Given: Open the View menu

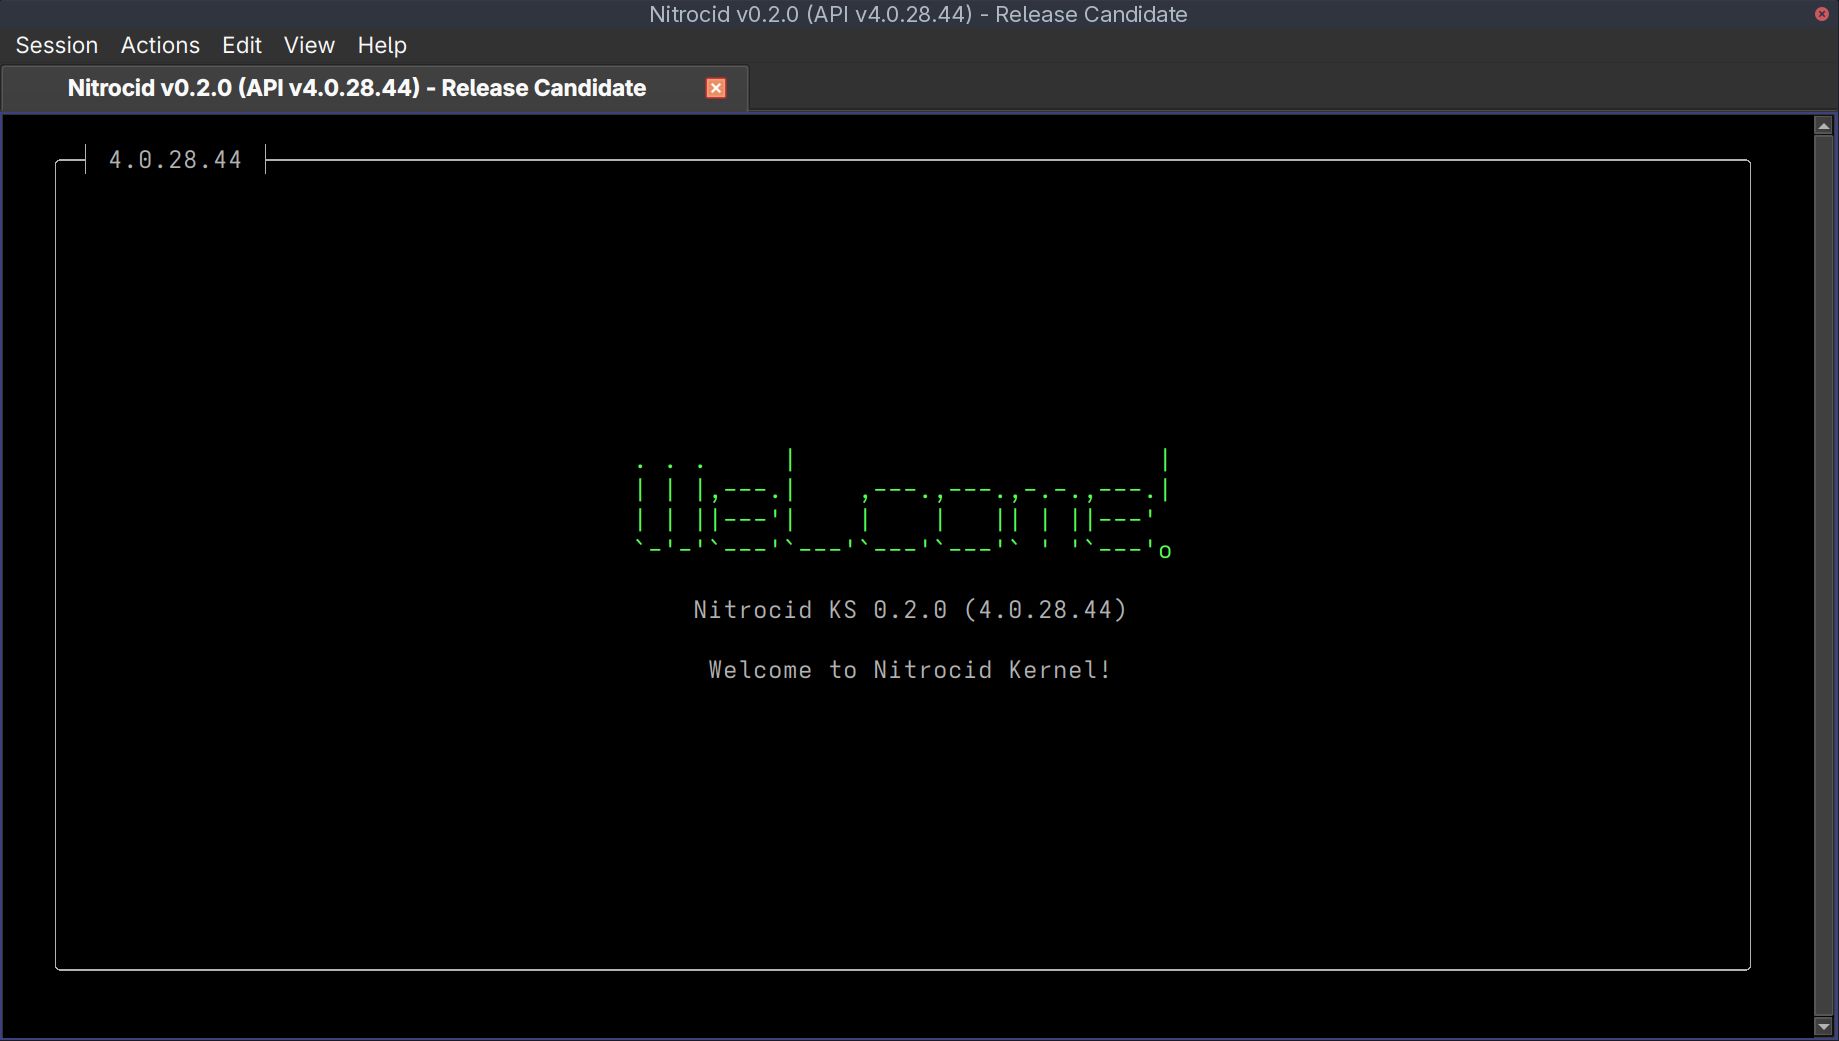Looking at the screenshot, I should [x=309, y=45].
